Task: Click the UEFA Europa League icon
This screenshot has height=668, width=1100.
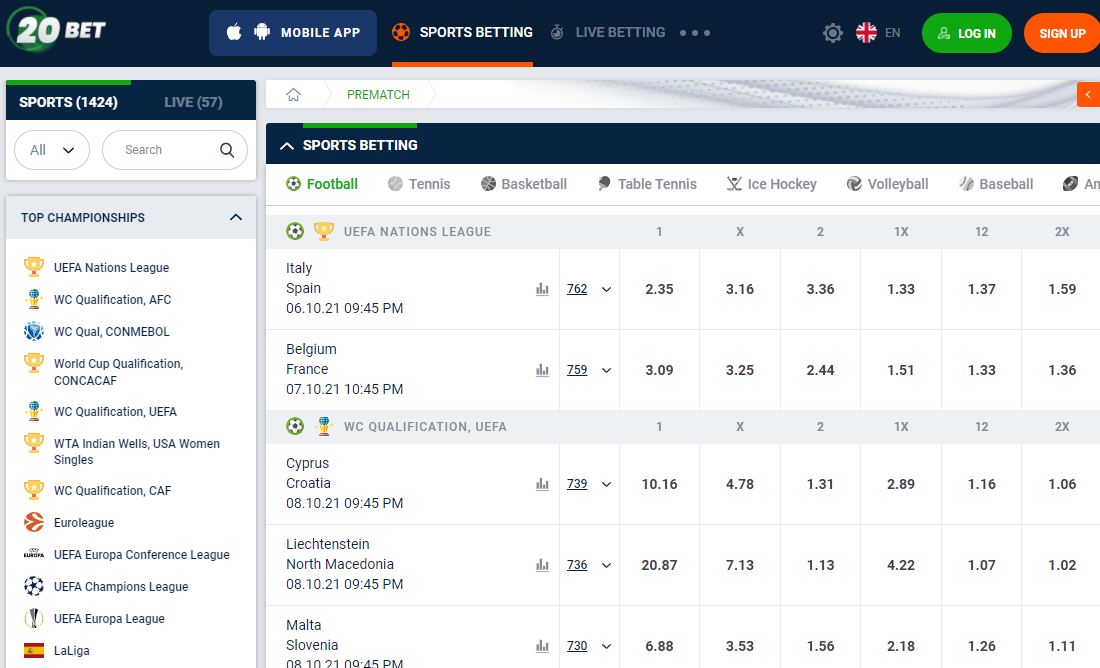Action: tap(34, 618)
